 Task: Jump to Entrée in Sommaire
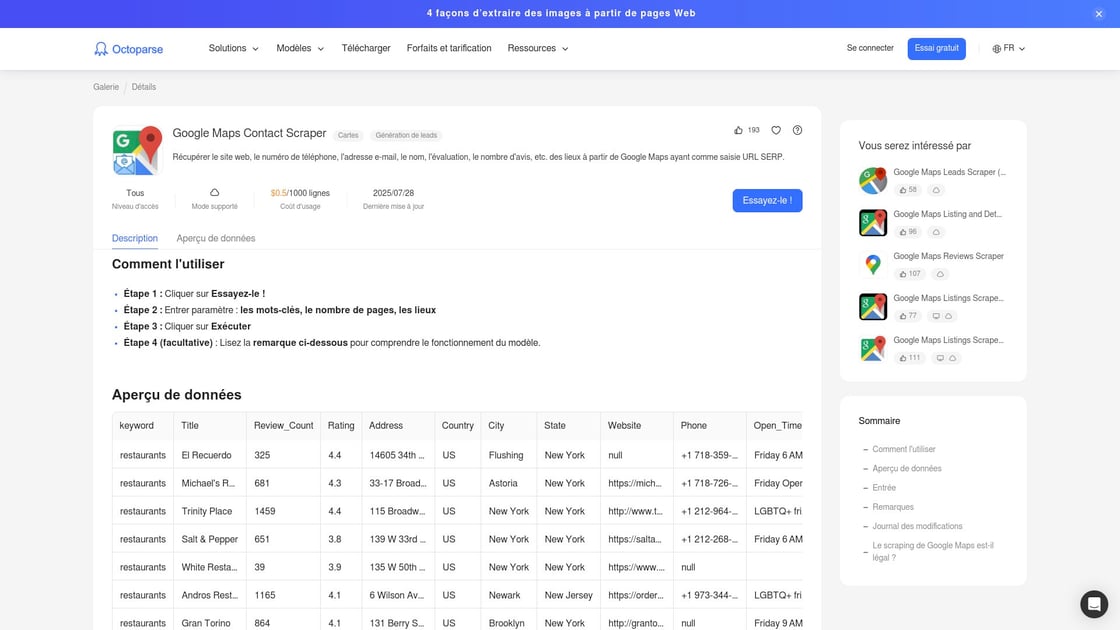tap(884, 488)
